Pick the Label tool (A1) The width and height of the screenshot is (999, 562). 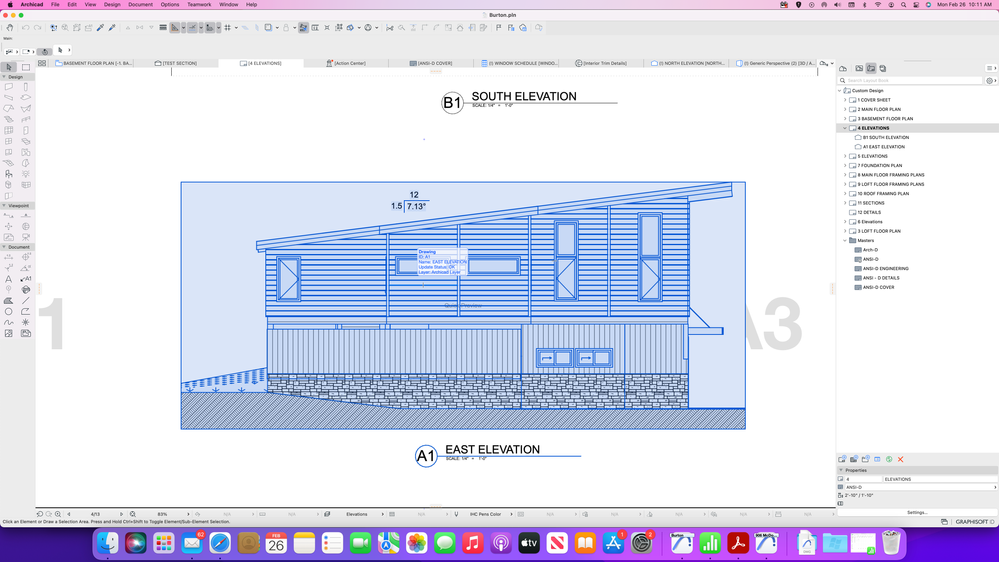25,279
